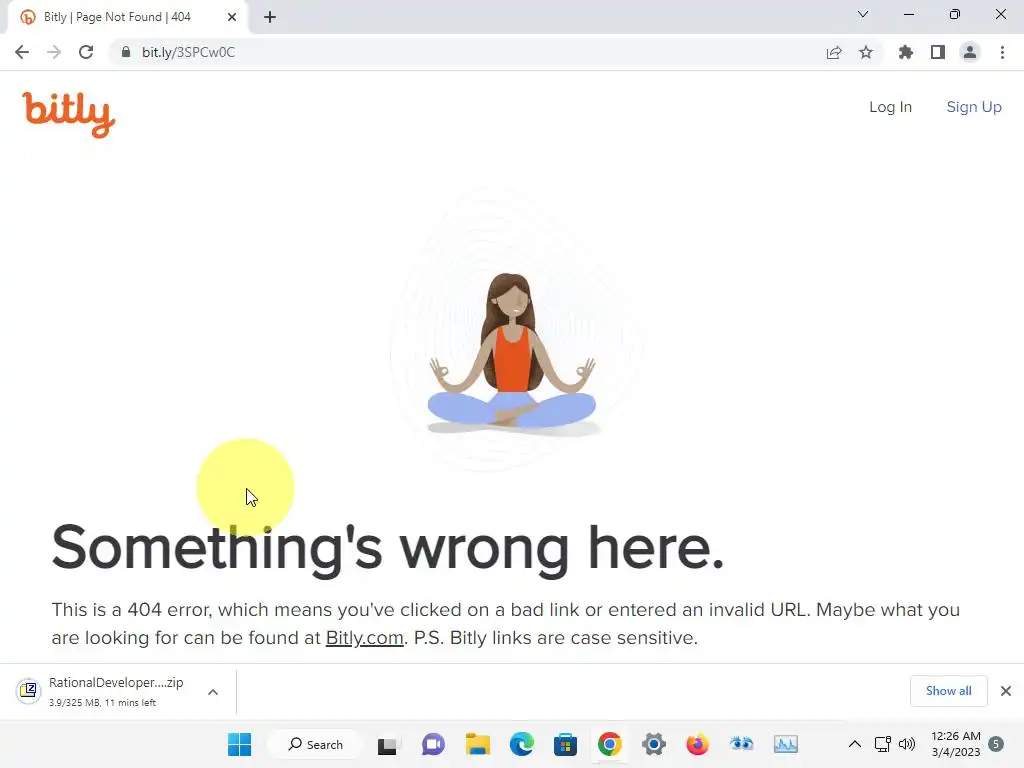
Task: Click Log In link
Action: [x=890, y=107]
